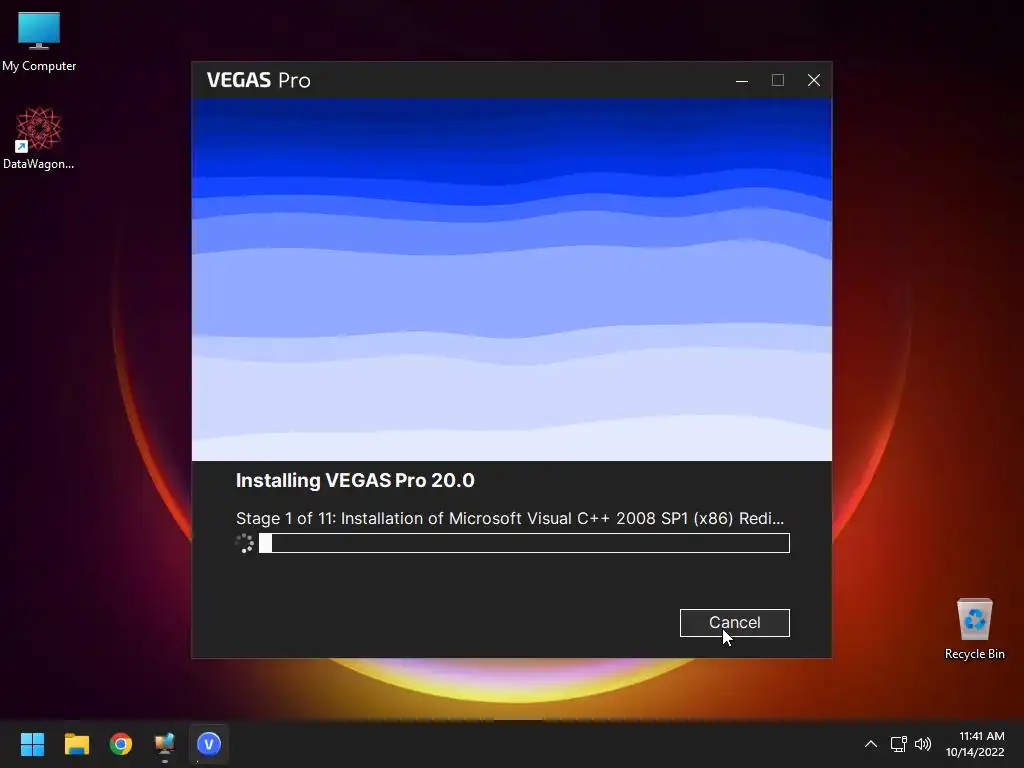Minimize the VEGAS Pro installer window

point(742,80)
